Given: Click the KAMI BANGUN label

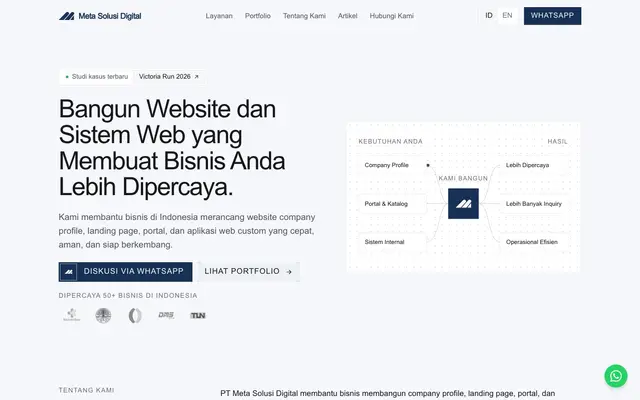Looking at the screenshot, I should click(463, 178).
